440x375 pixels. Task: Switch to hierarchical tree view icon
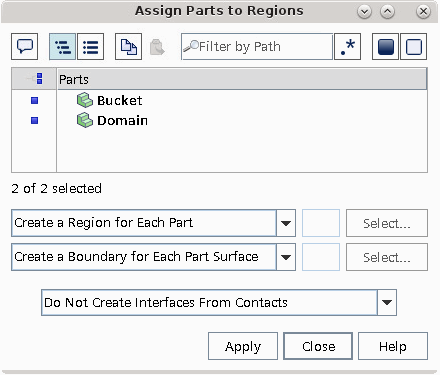coord(62,47)
